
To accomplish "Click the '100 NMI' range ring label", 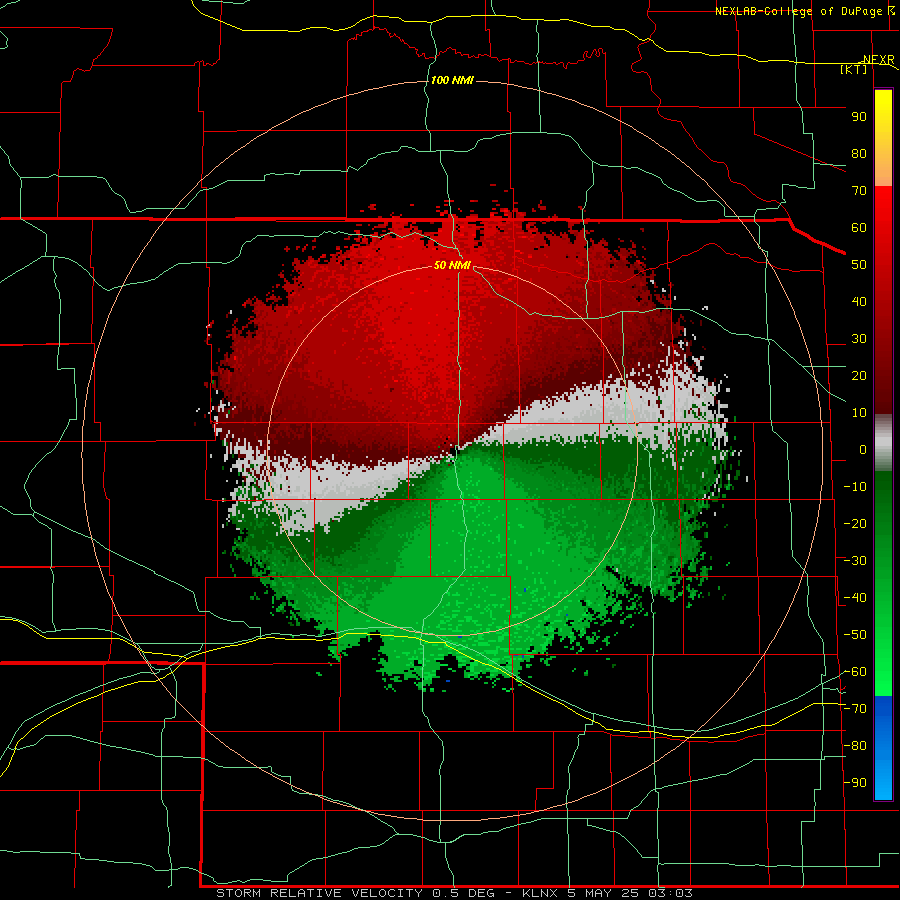I will 452,80.
